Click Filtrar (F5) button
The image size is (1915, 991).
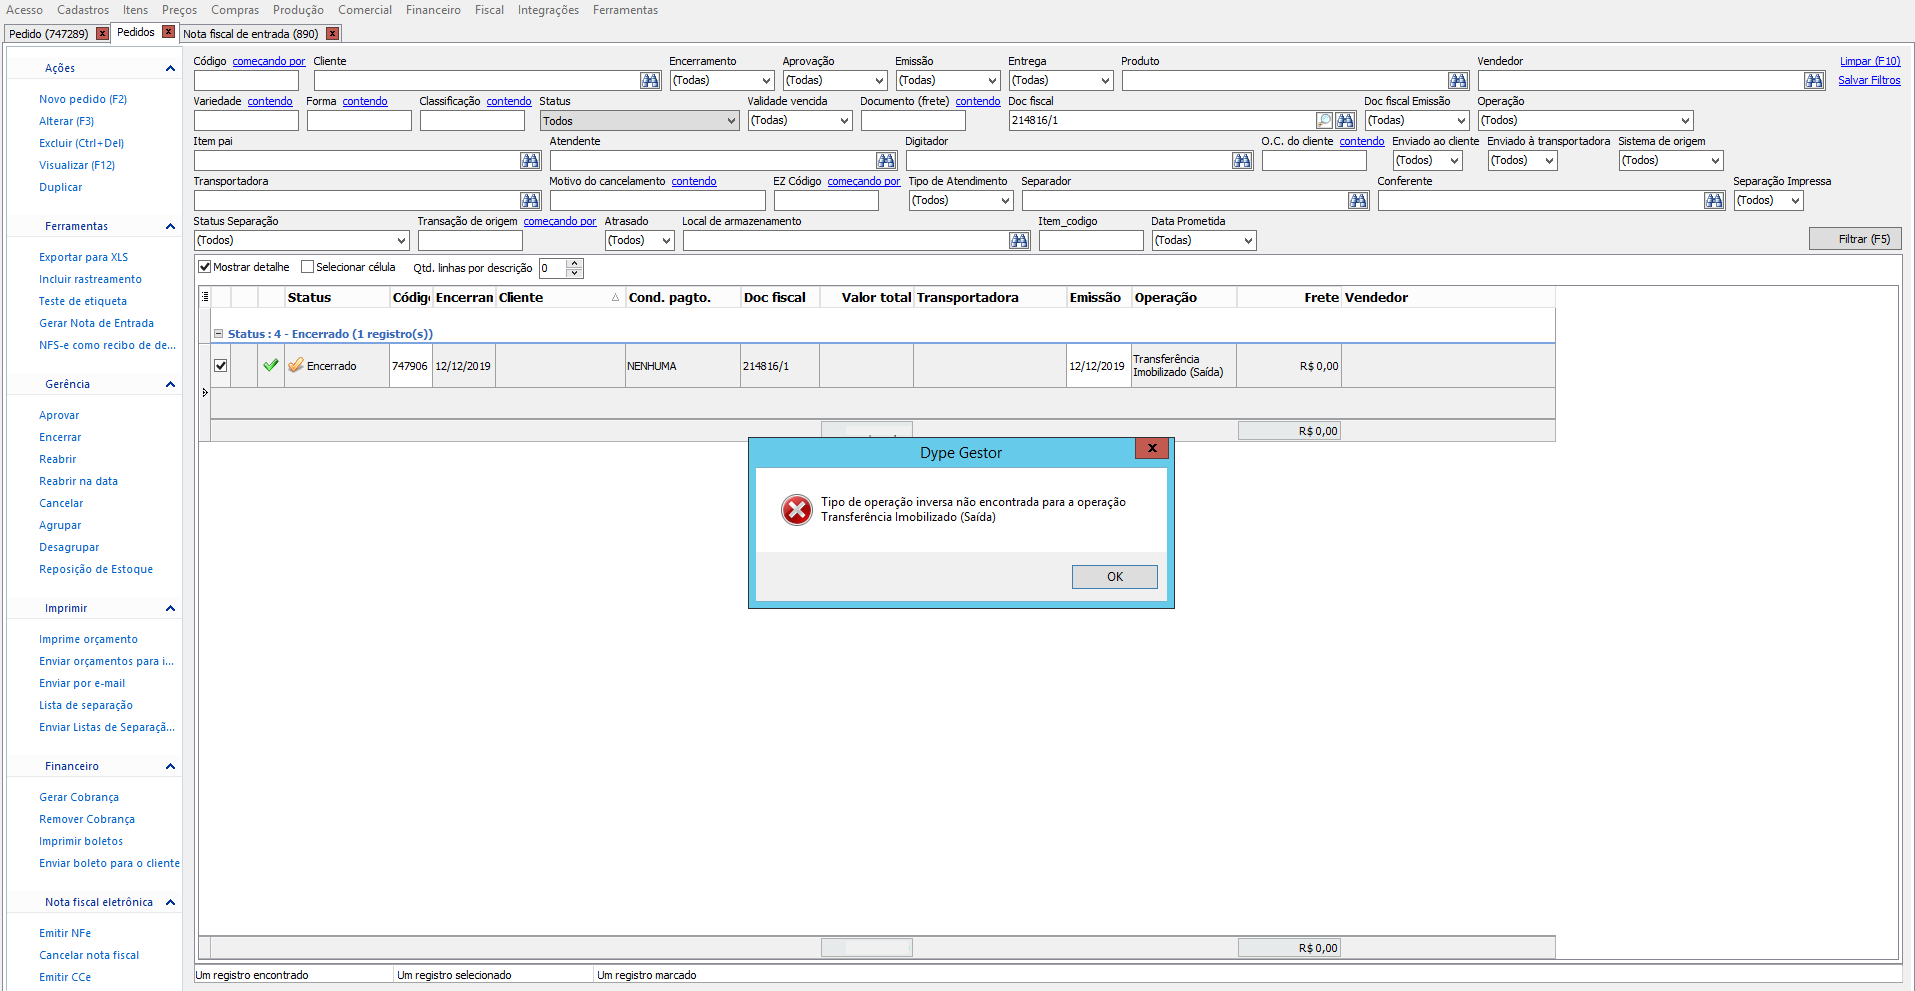(x=1855, y=239)
